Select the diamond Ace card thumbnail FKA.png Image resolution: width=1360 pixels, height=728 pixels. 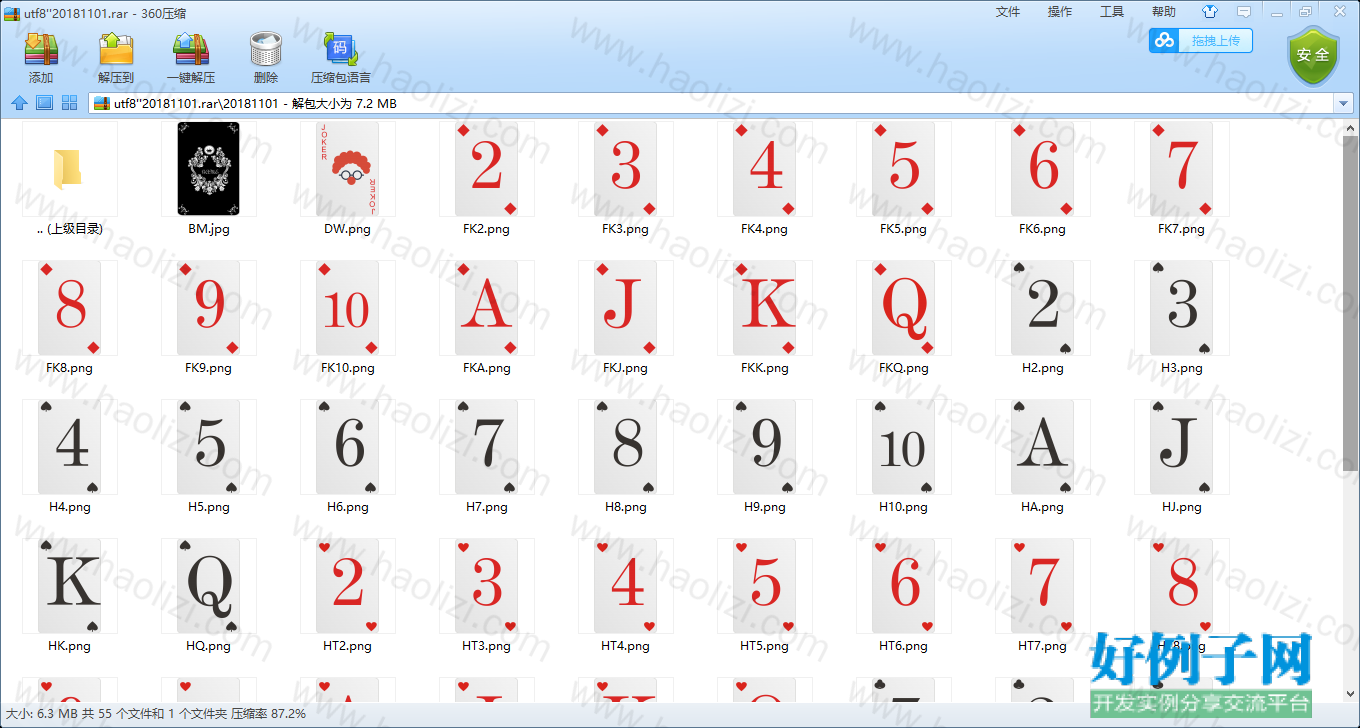click(487, 308)
